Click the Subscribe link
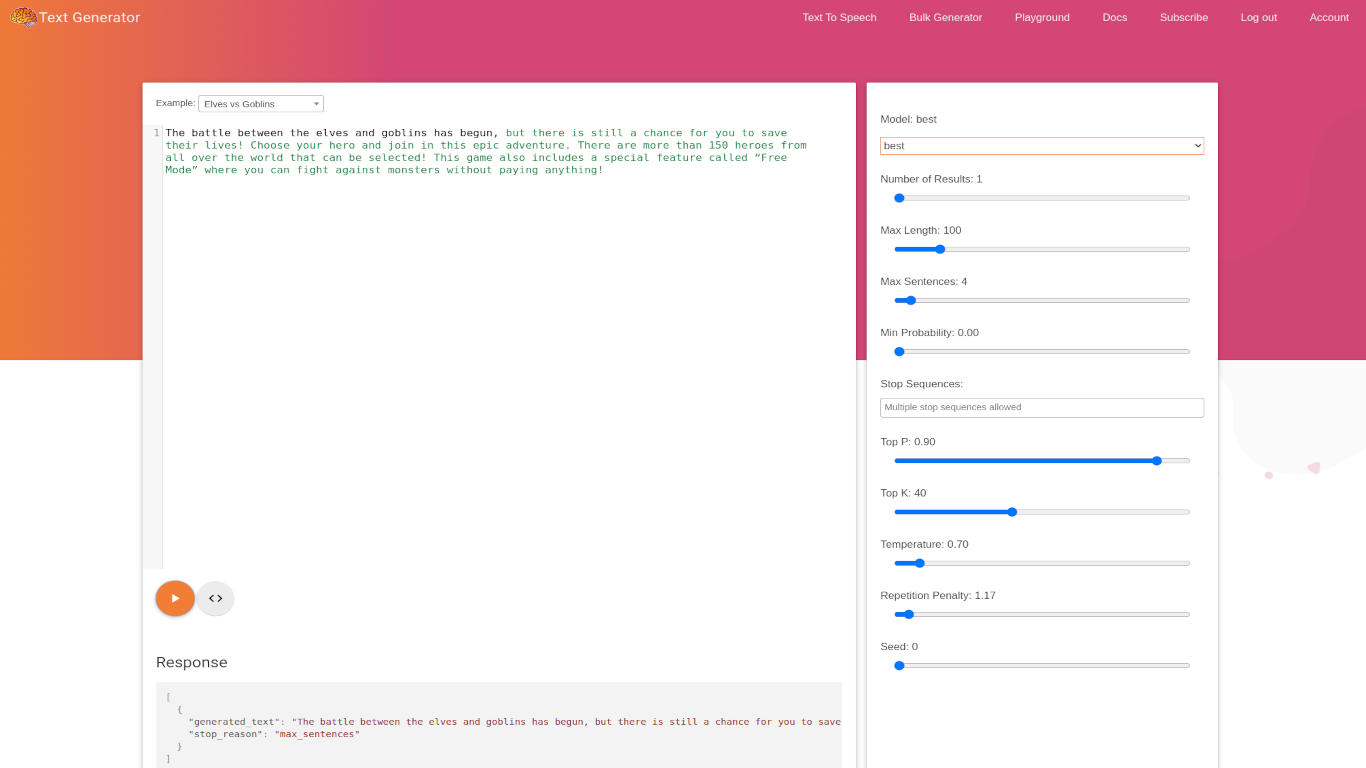This screenshot has width=1366, height=768. click(x=1183, y=17)
